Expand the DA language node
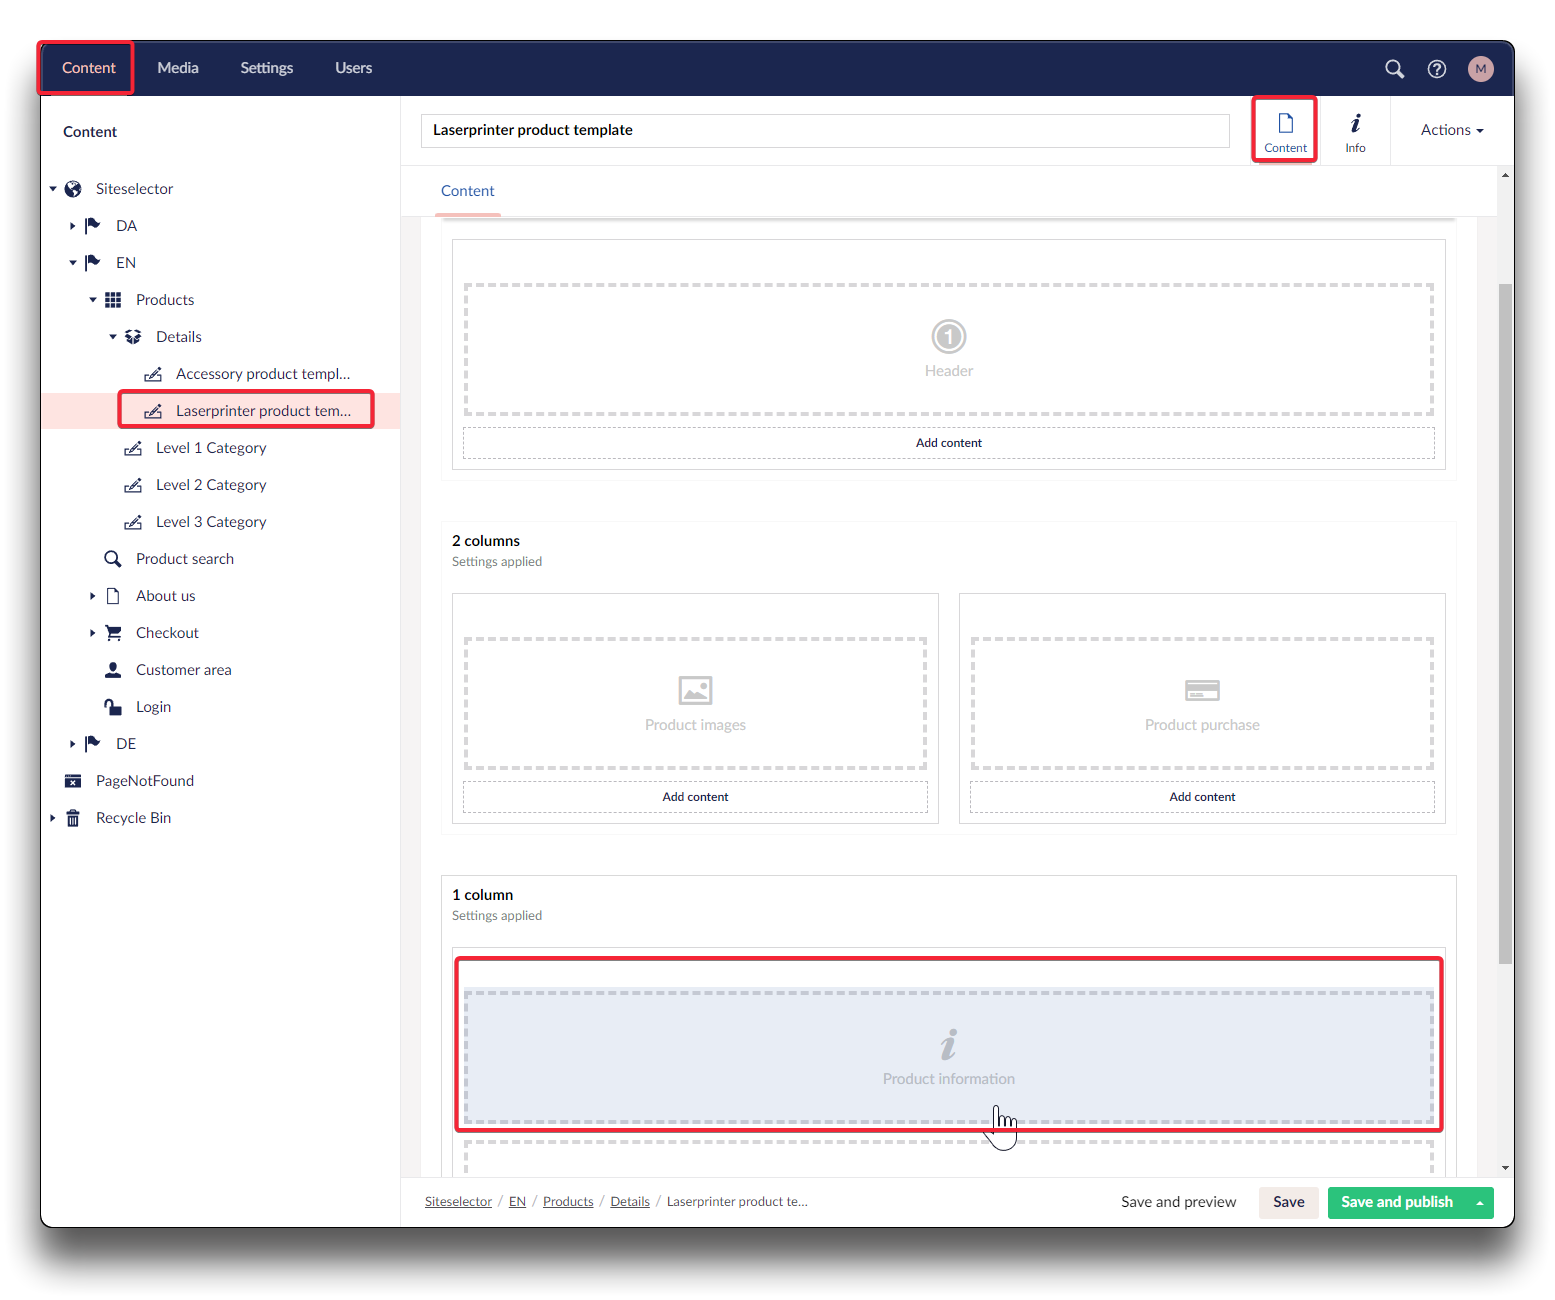 (x=72, y=226)
